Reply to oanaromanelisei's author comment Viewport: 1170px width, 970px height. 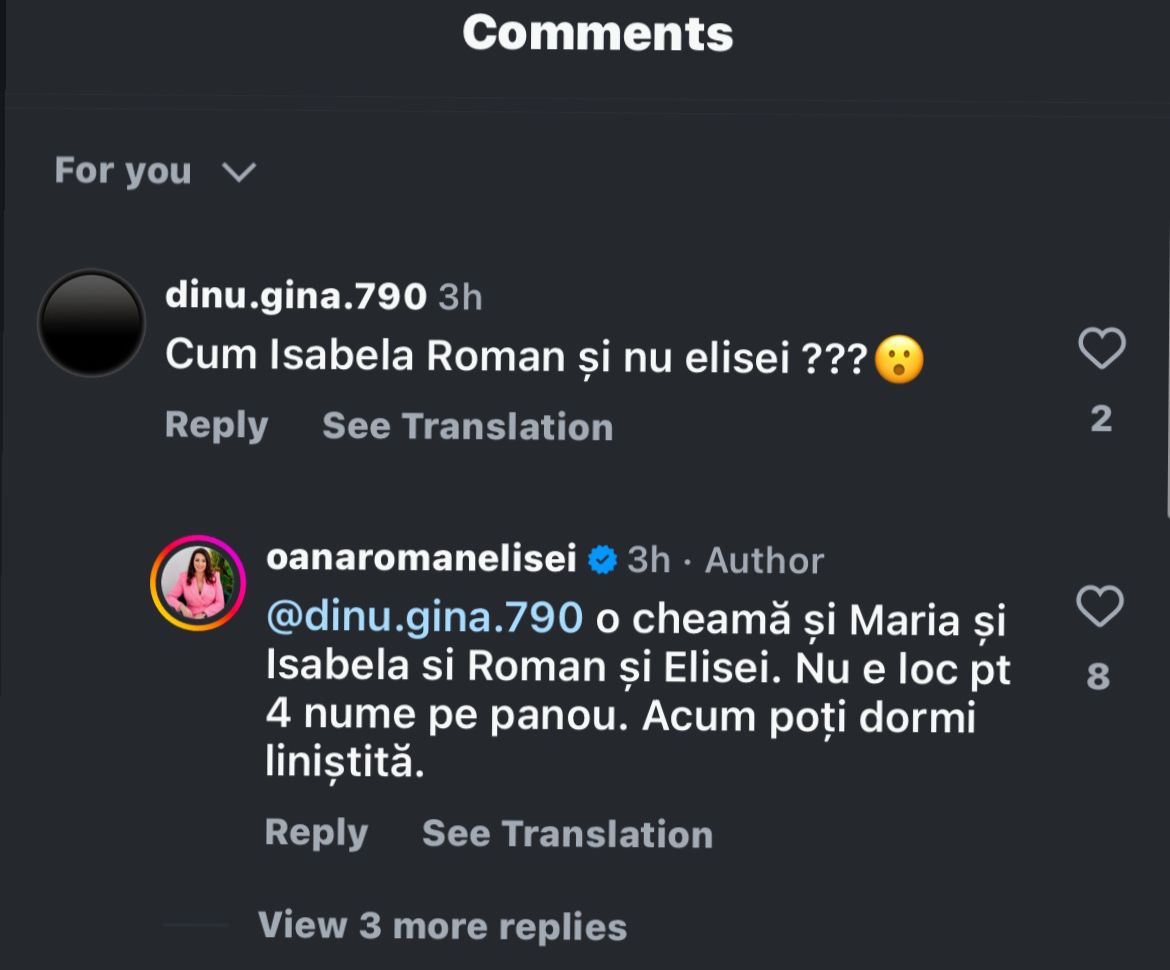316,833
